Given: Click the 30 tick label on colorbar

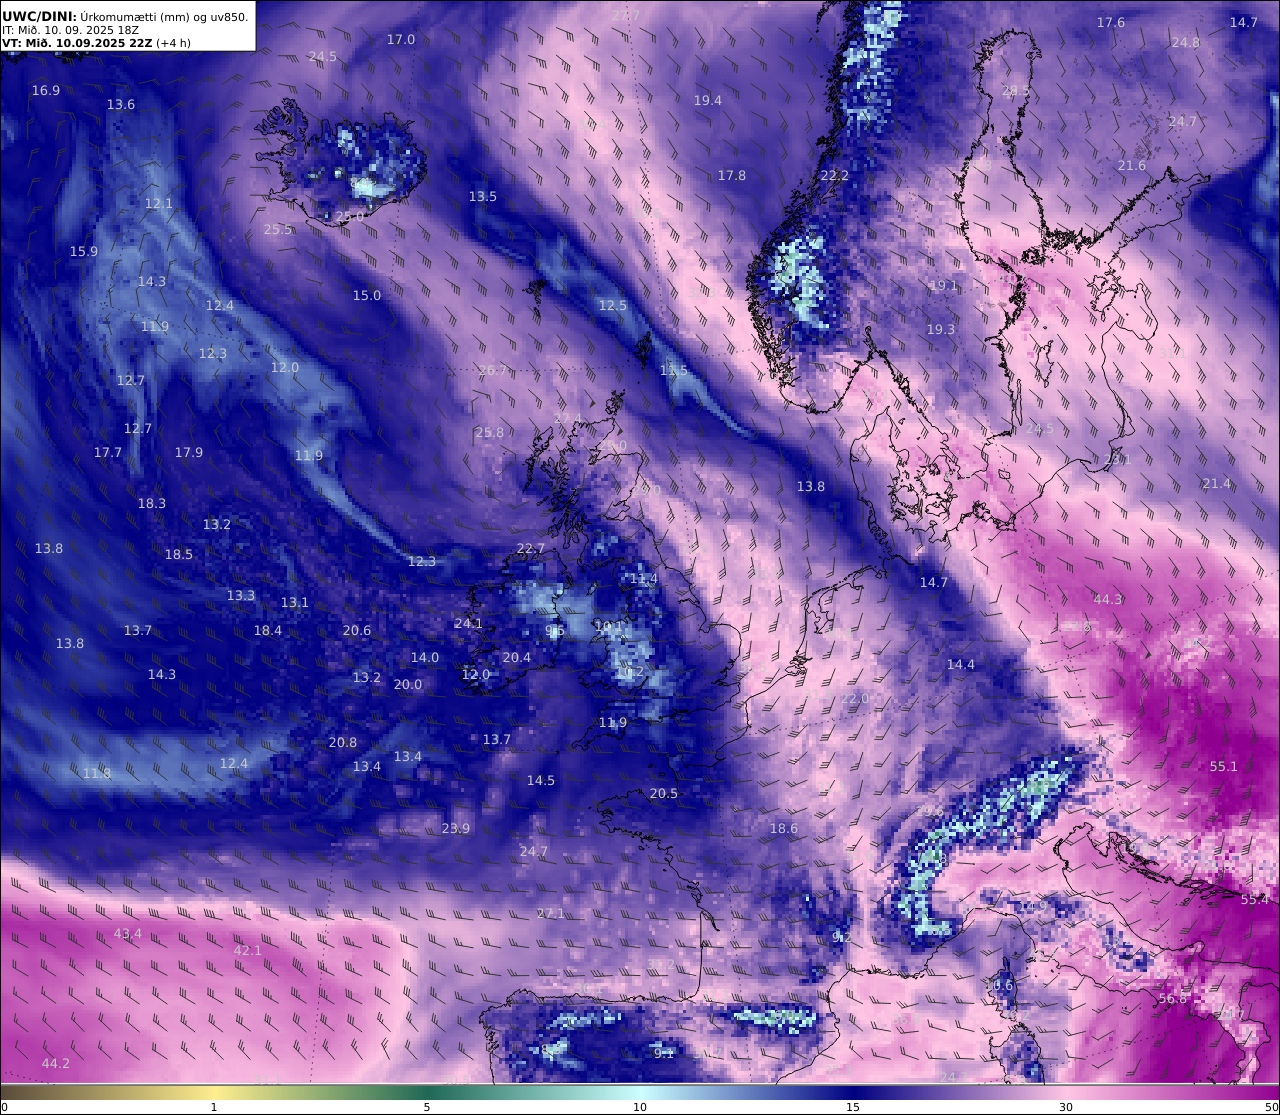Looking at the screenshot, I should pos(1066,1107).
